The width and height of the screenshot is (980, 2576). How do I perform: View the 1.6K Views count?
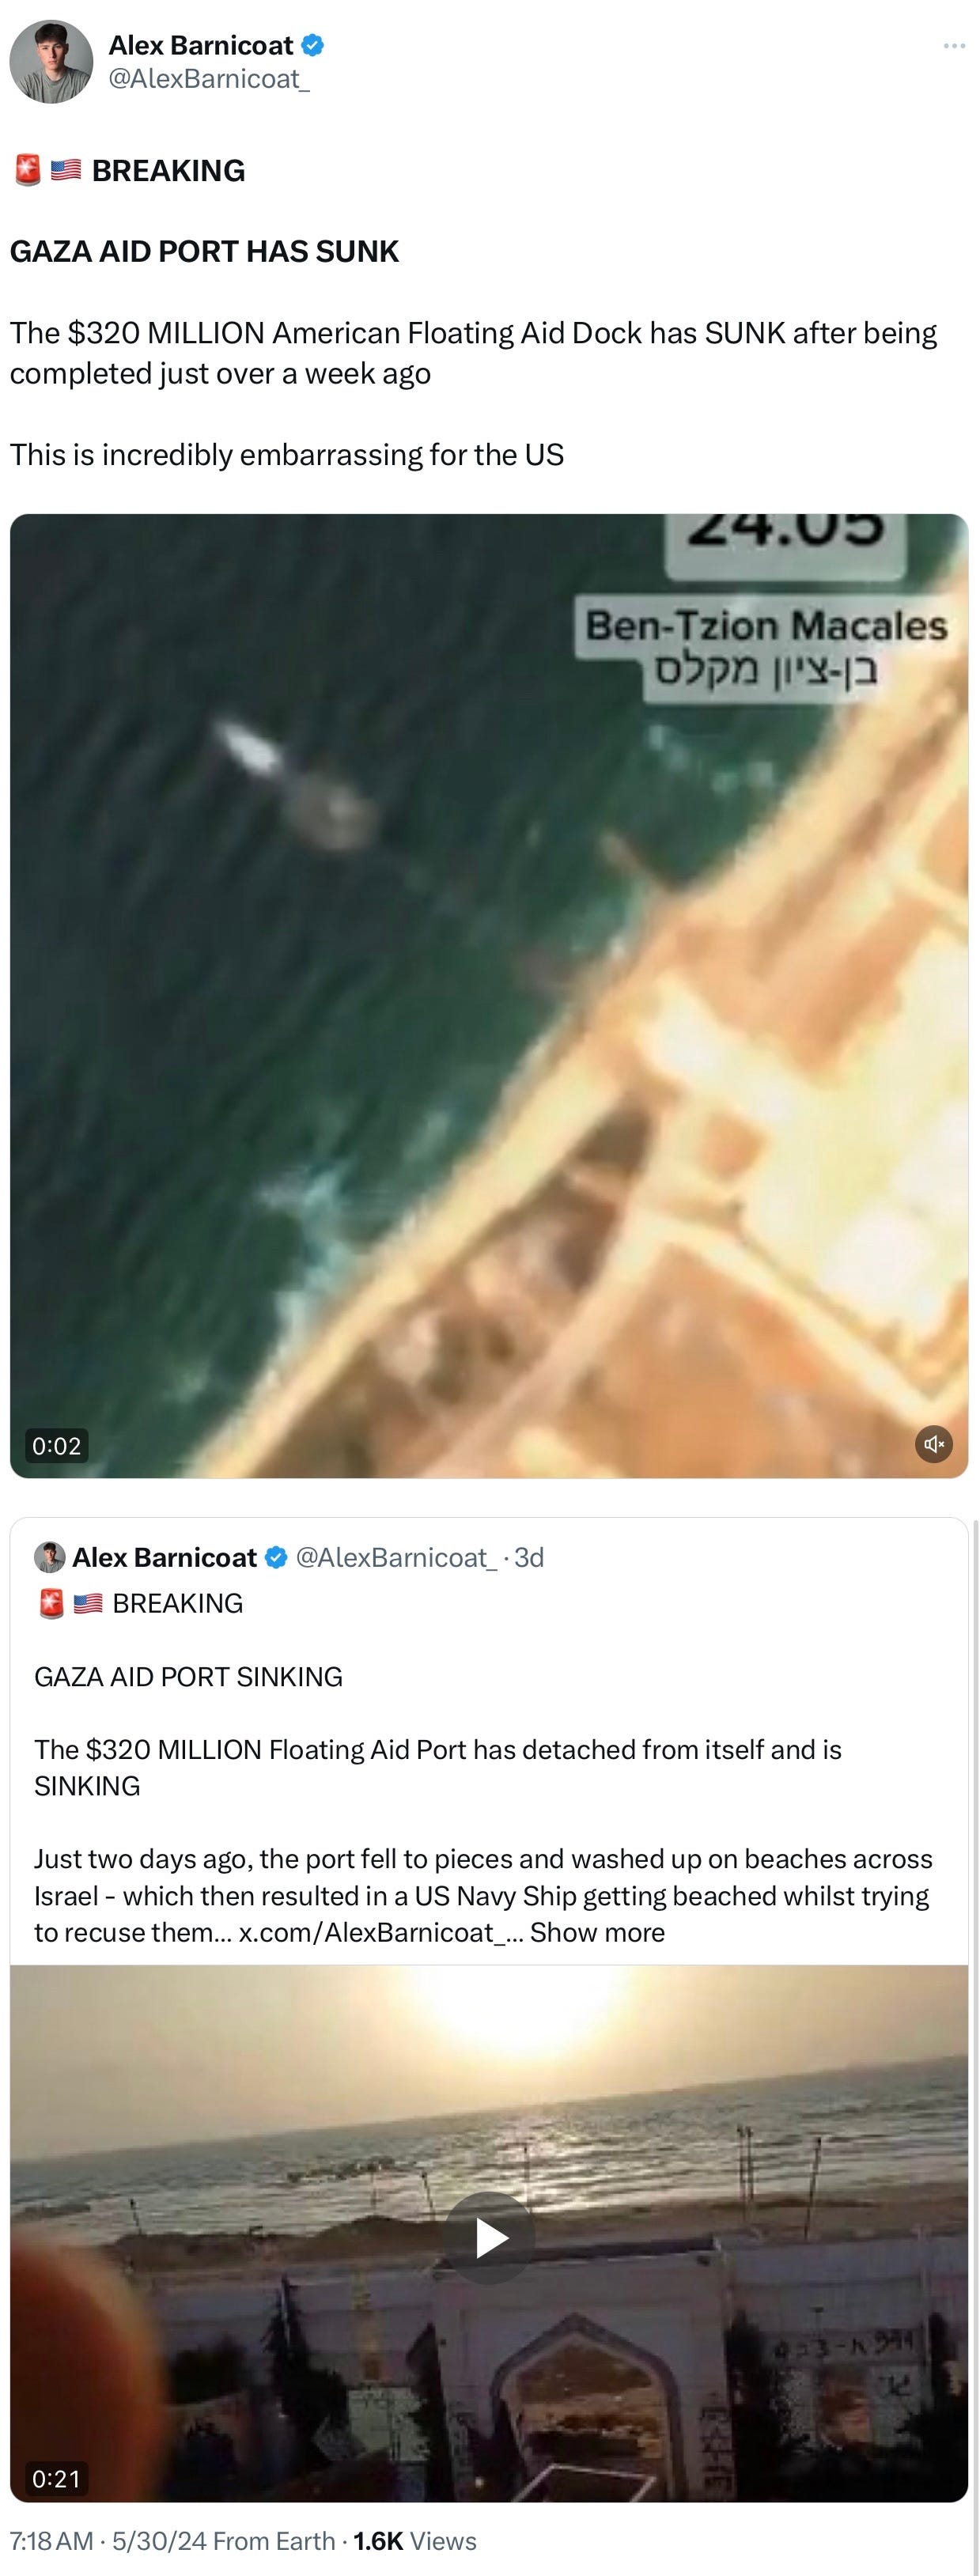point(415,2541)
